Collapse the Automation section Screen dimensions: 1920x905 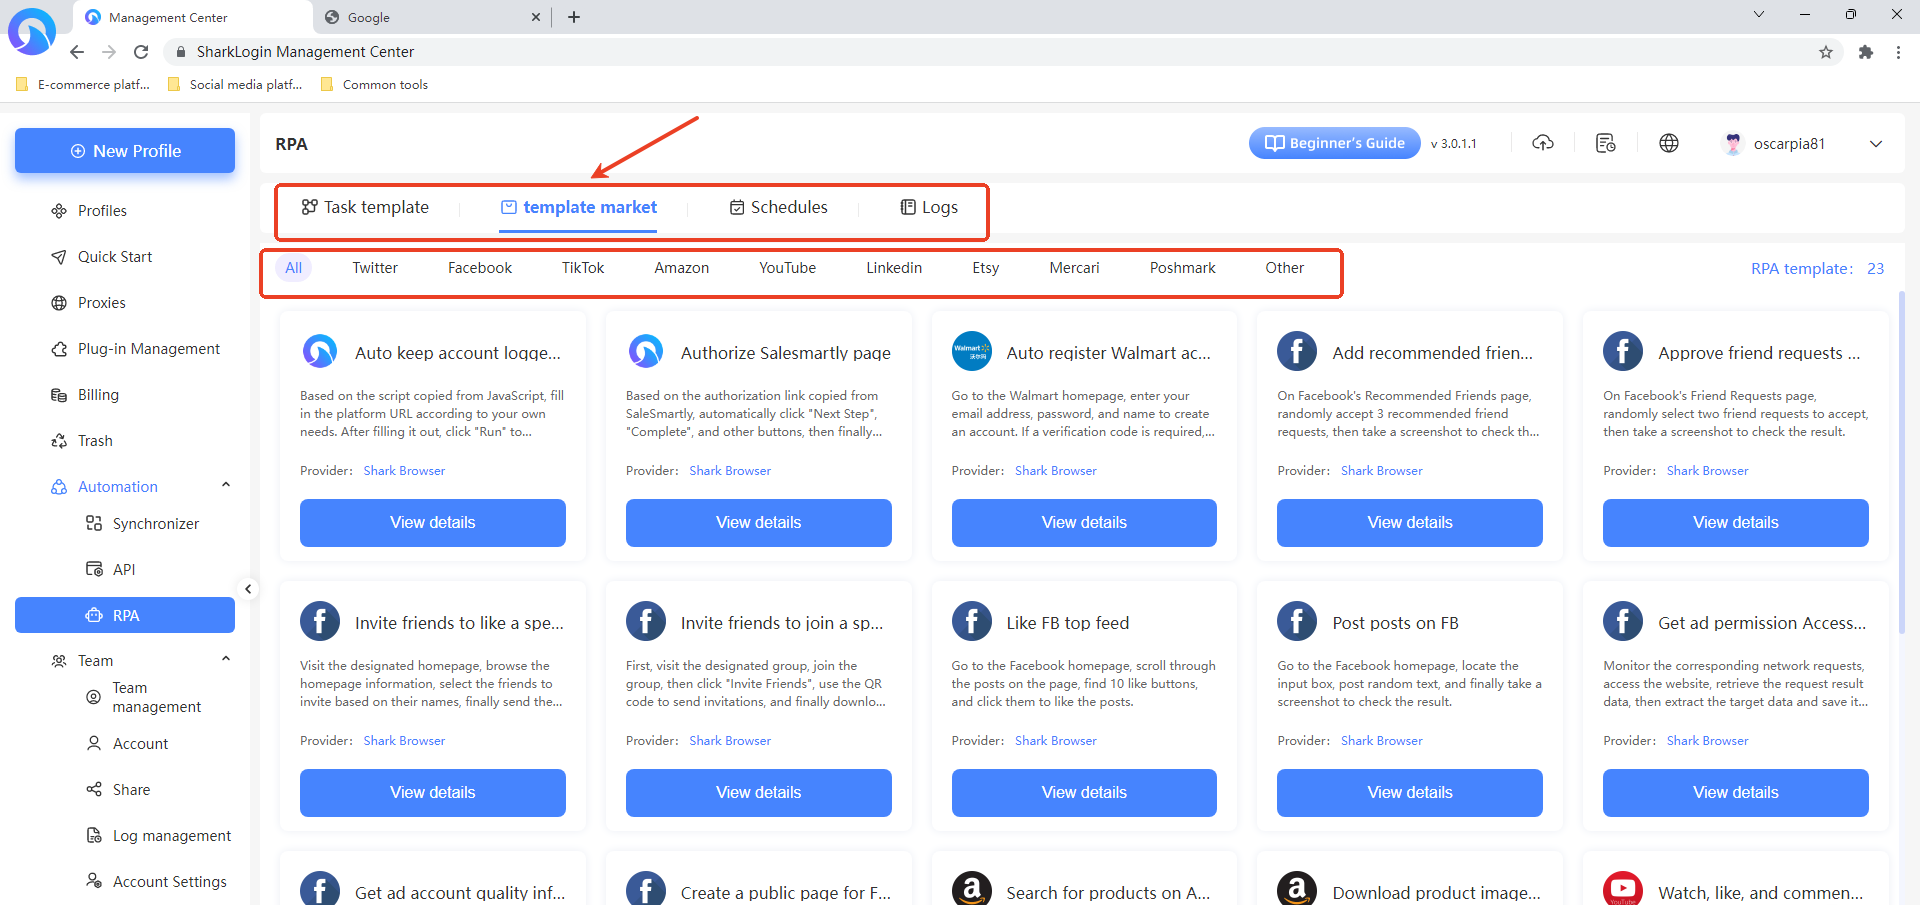[226, 486]
